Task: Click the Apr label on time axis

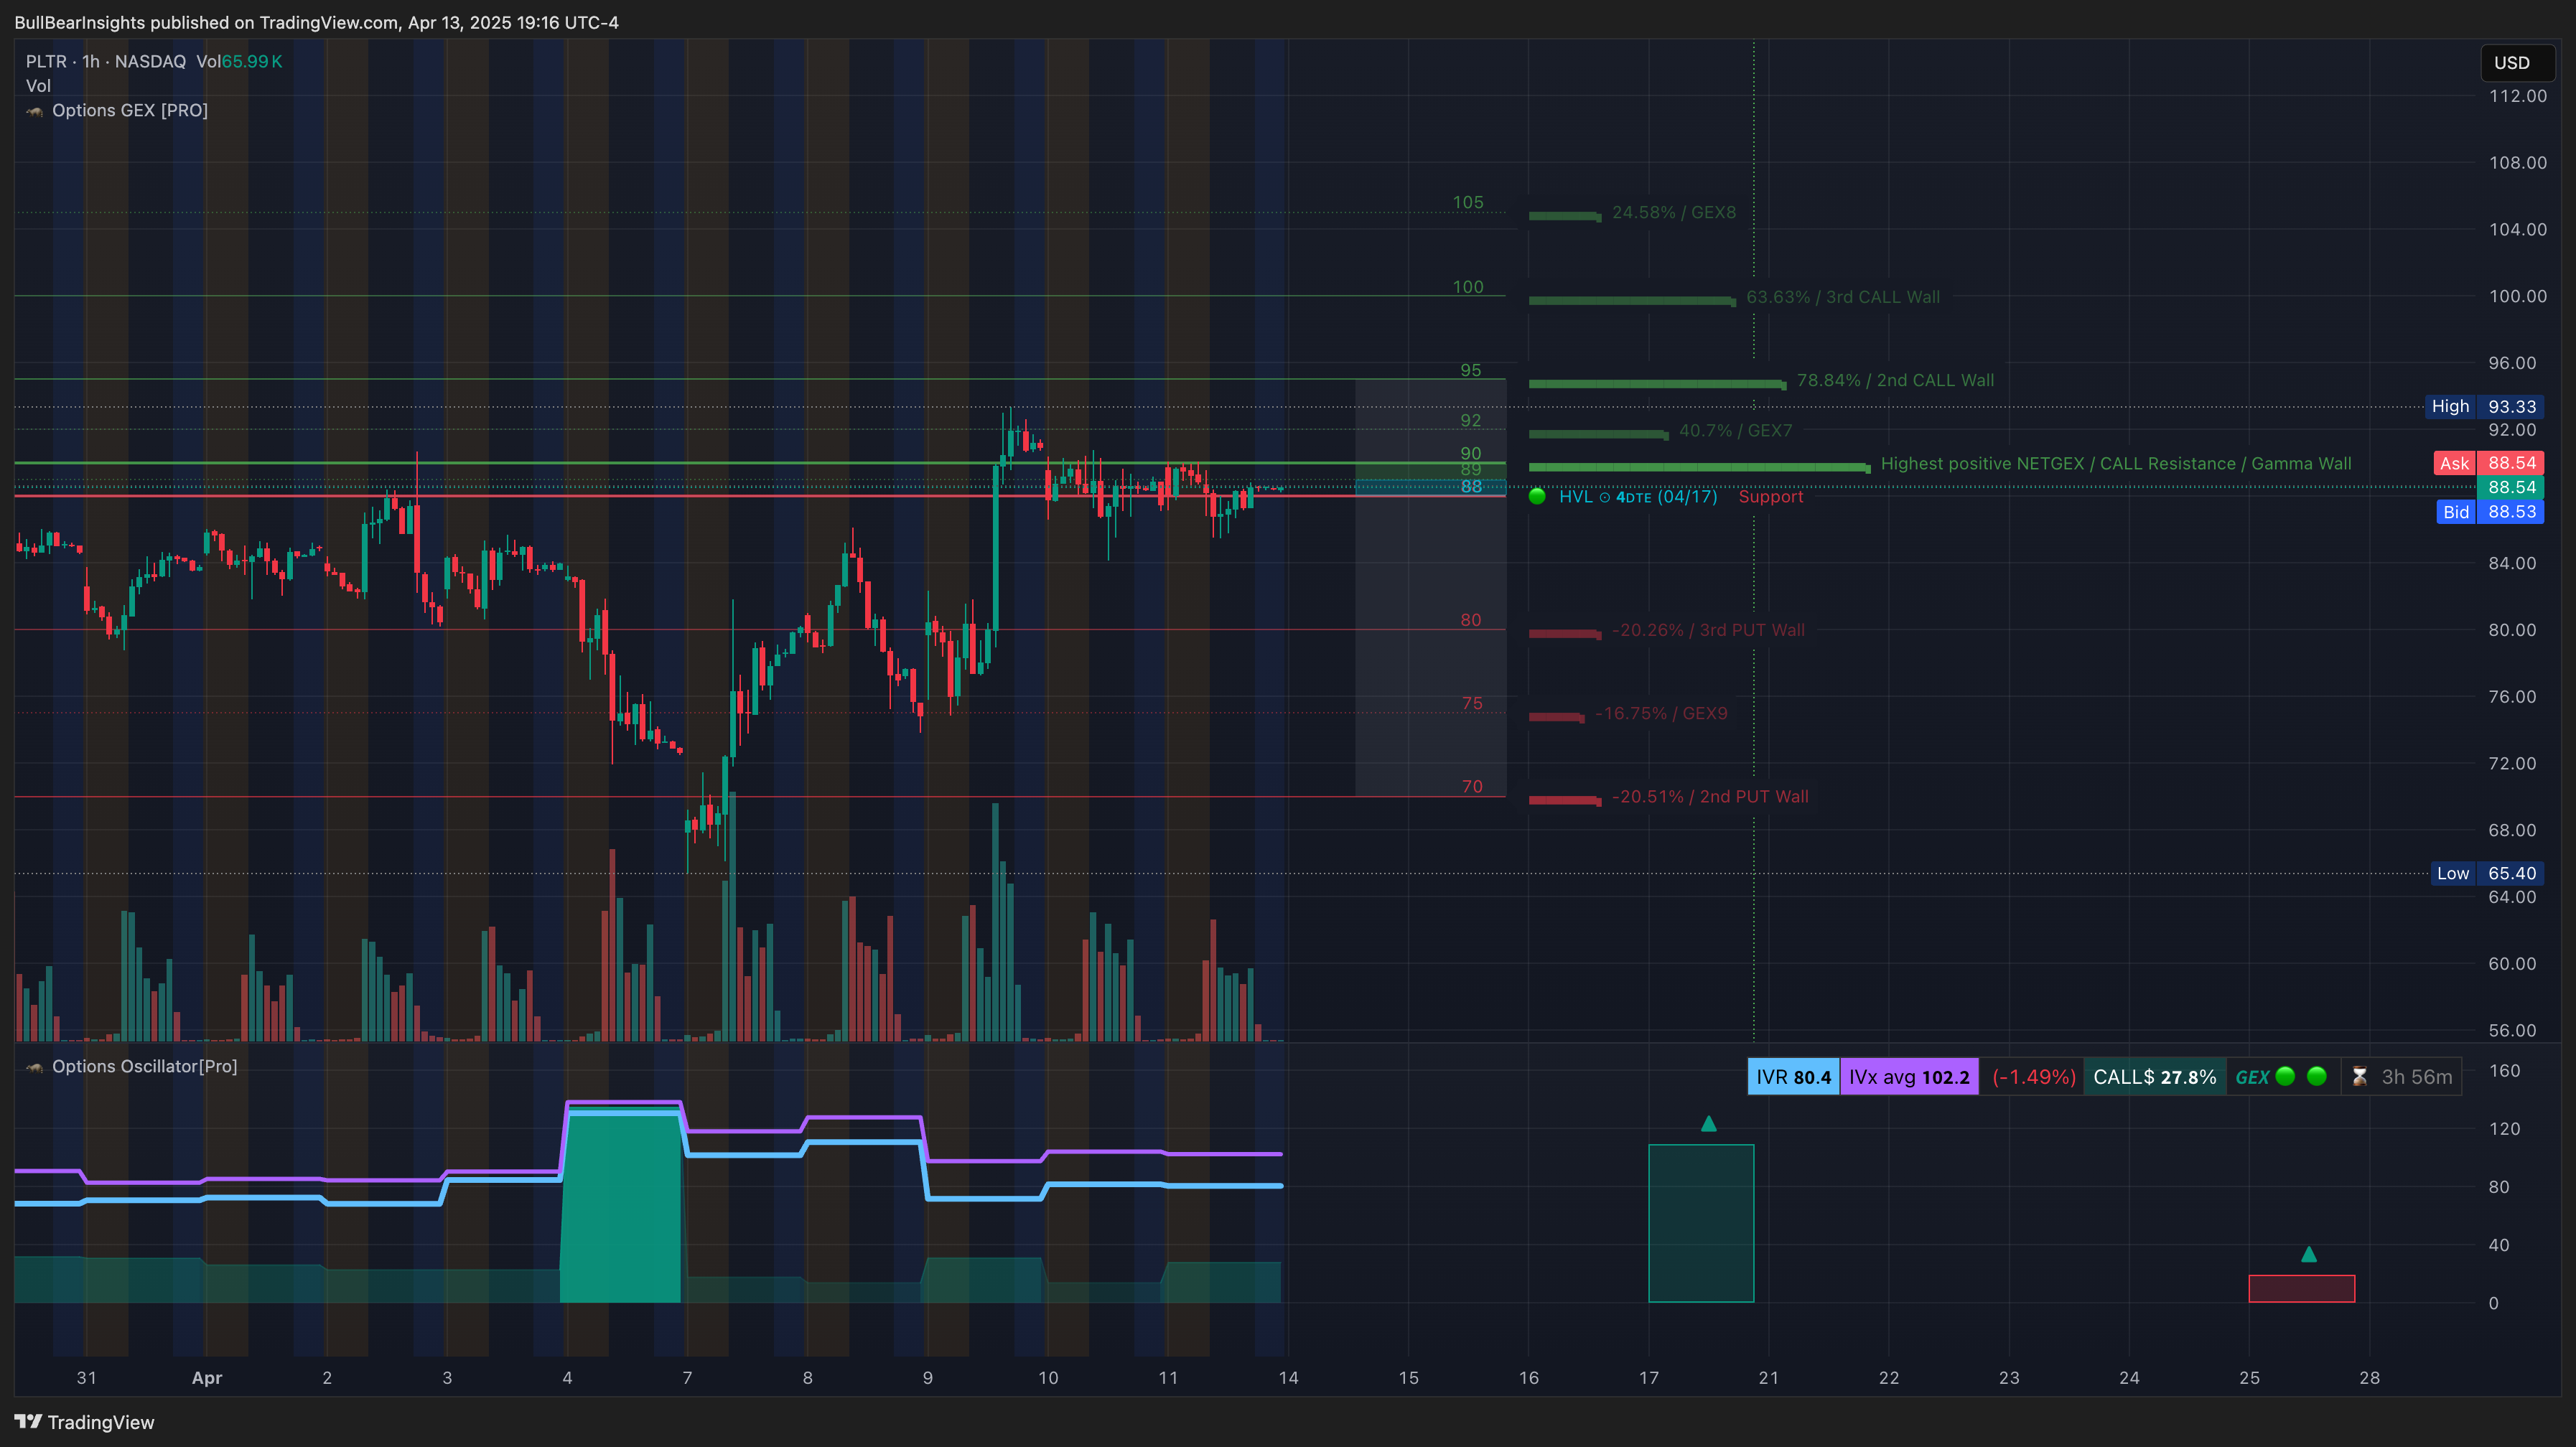Action: [207, 1378]
